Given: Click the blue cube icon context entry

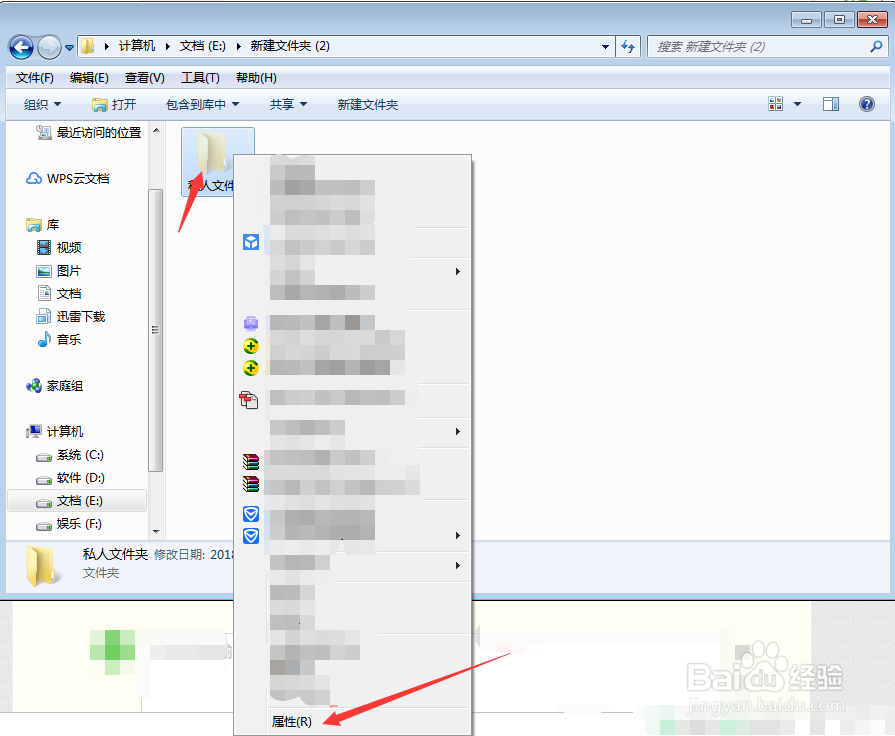Looking at the screenshot, I should (x=251, y=242).
